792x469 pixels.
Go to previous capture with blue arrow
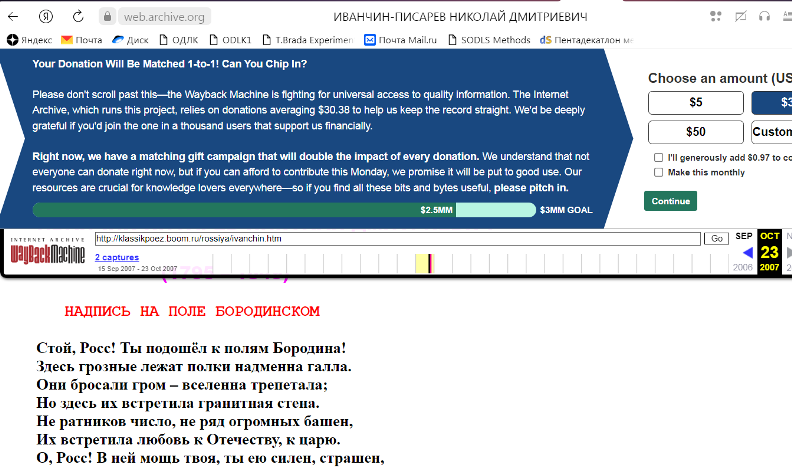pos(748,252)
